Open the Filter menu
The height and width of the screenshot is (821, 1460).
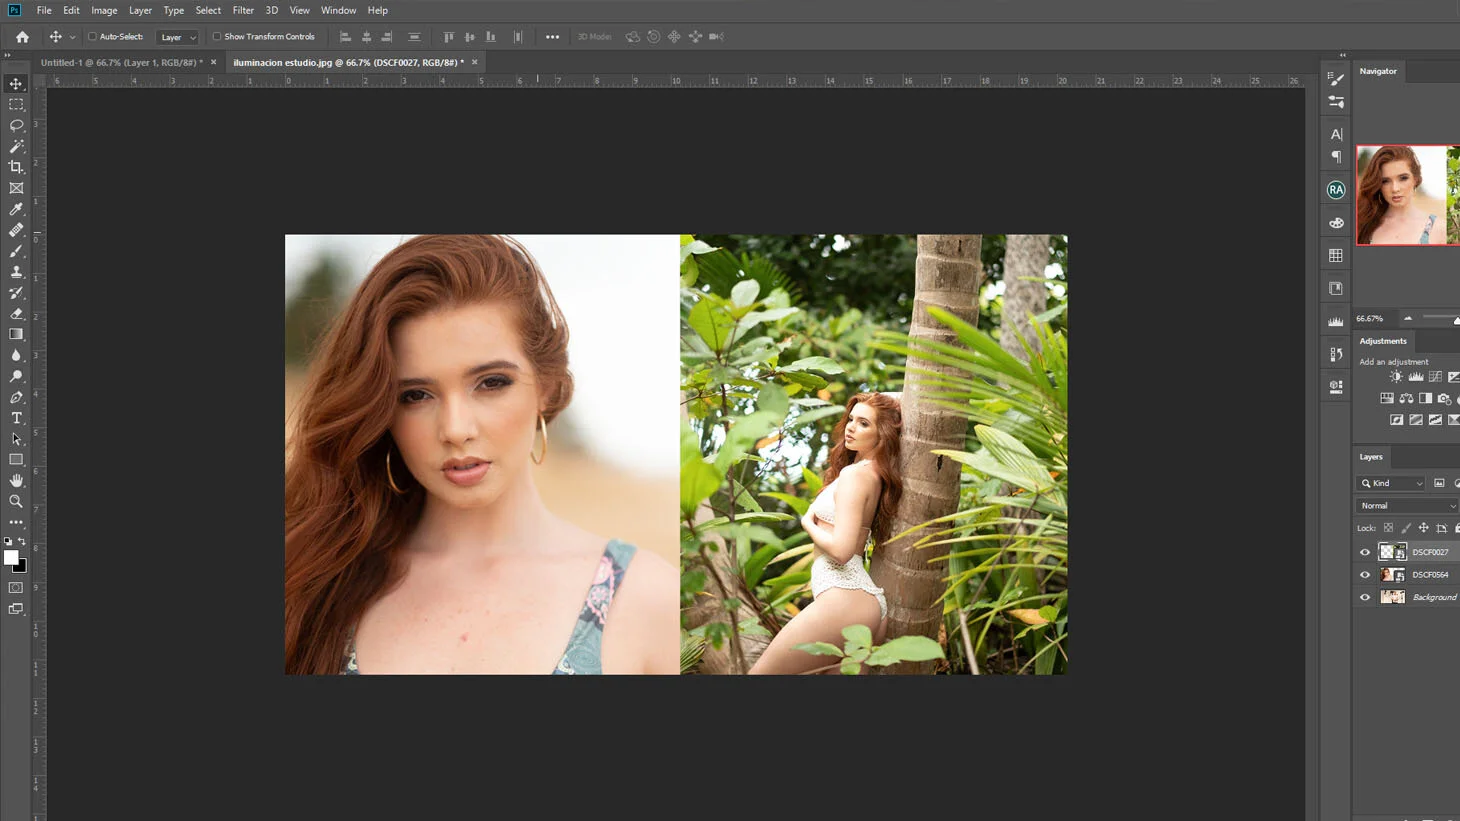(243, 10)
